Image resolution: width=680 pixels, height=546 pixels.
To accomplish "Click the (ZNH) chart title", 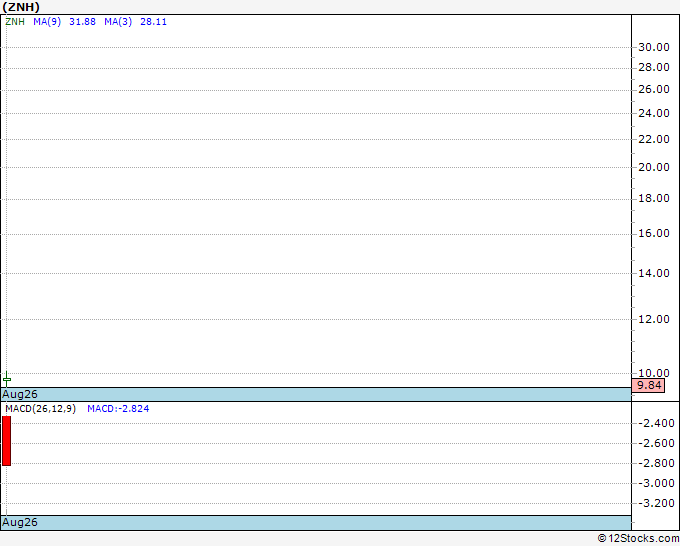I will pos(21,7).
